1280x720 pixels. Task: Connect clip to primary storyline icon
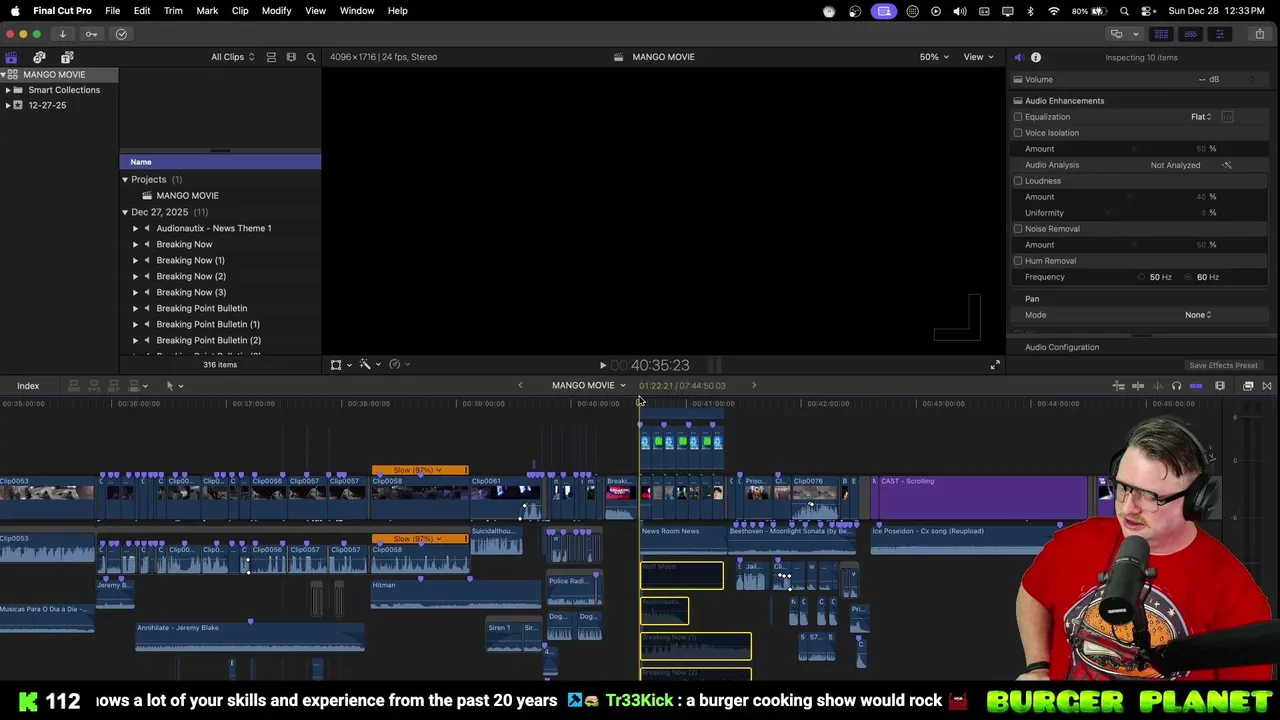click(73, 386)
